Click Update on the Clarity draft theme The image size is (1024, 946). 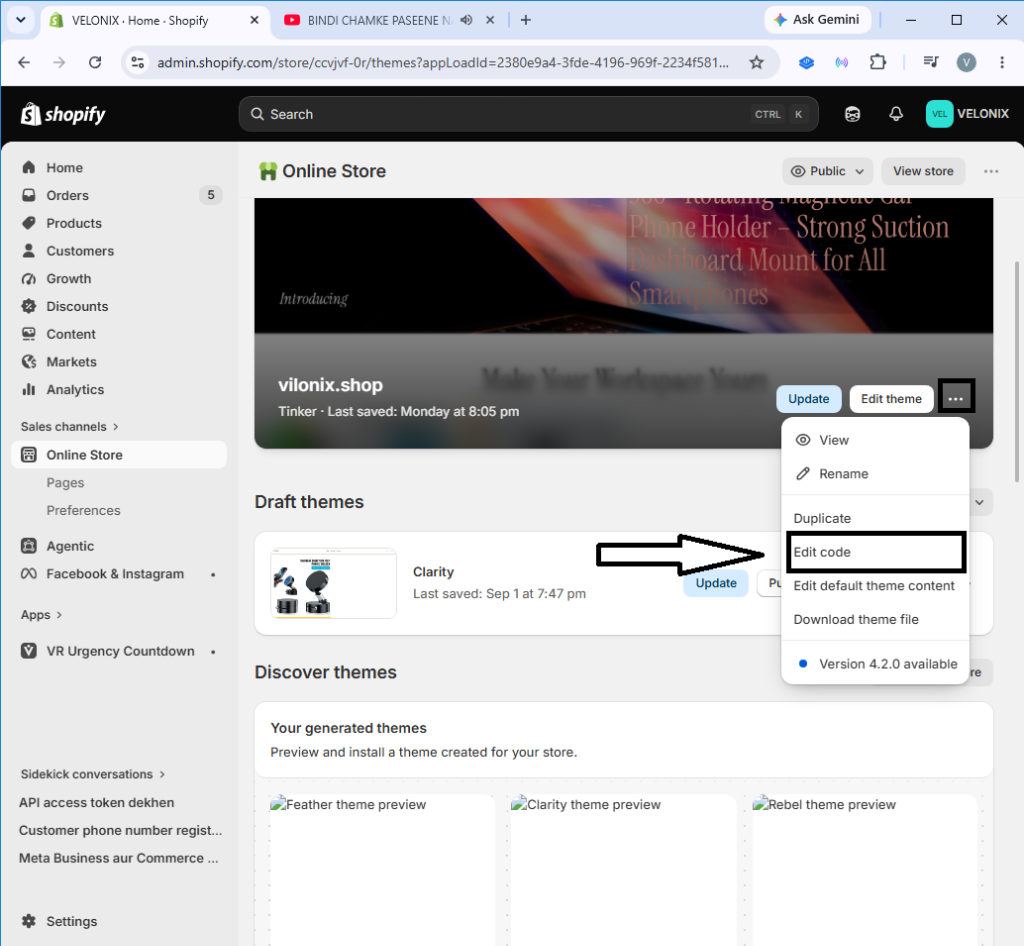coord(716,583)
